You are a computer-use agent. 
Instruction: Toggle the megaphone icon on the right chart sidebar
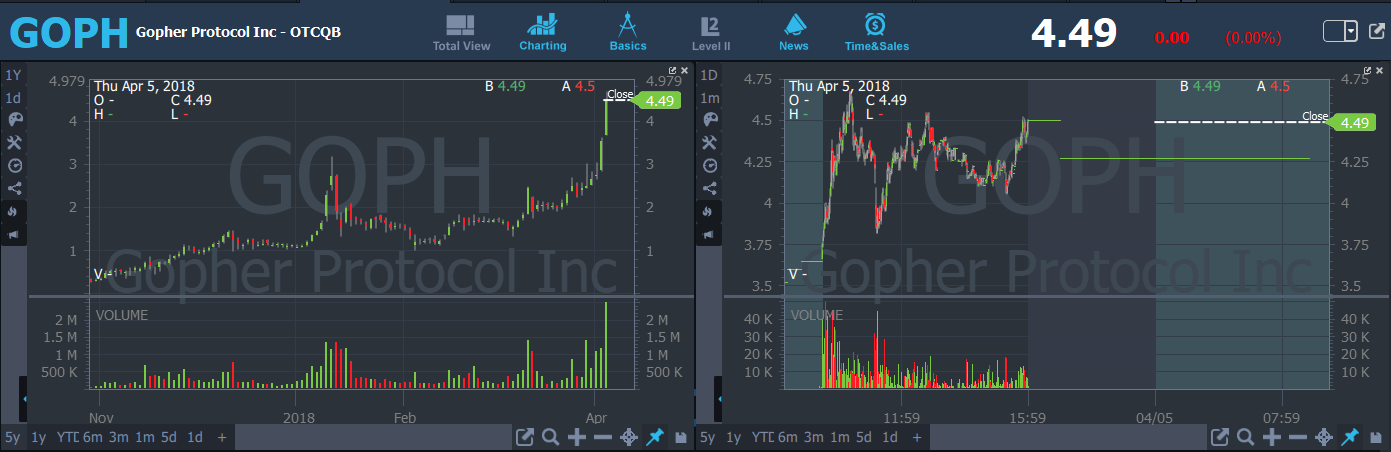(x=710, y=234)
